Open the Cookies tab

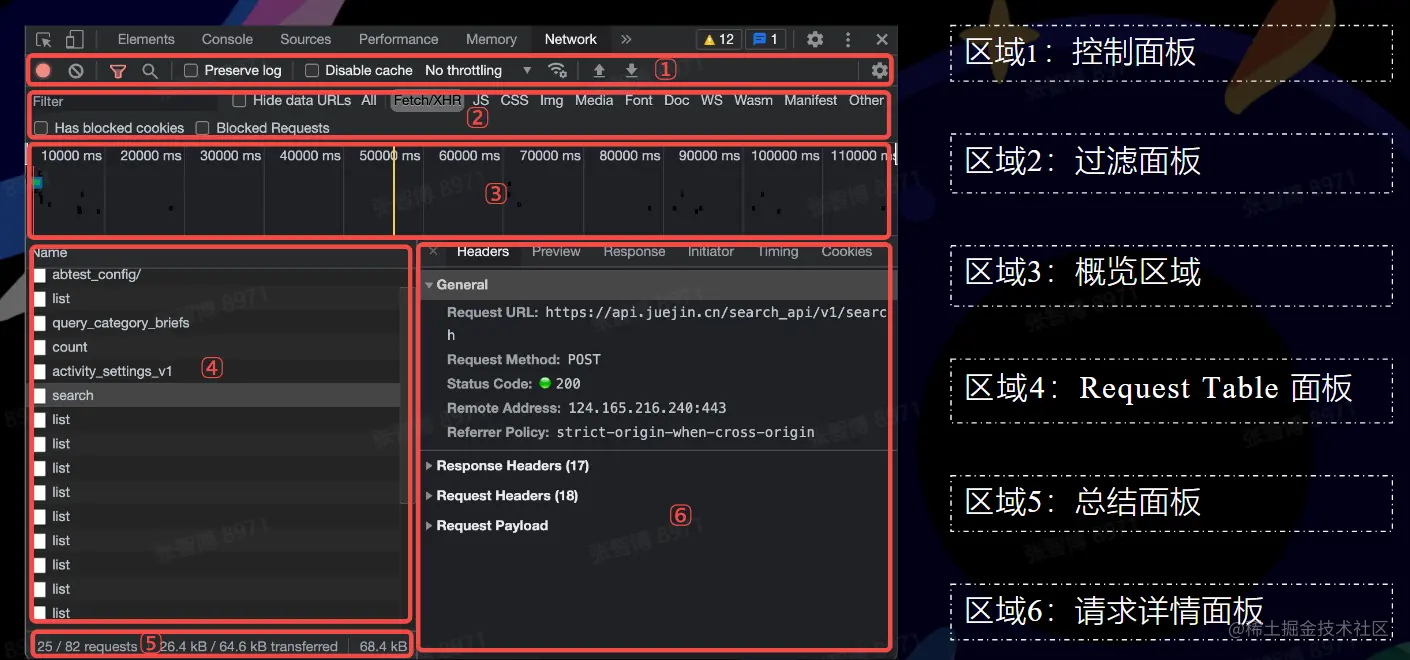[847, 251]
